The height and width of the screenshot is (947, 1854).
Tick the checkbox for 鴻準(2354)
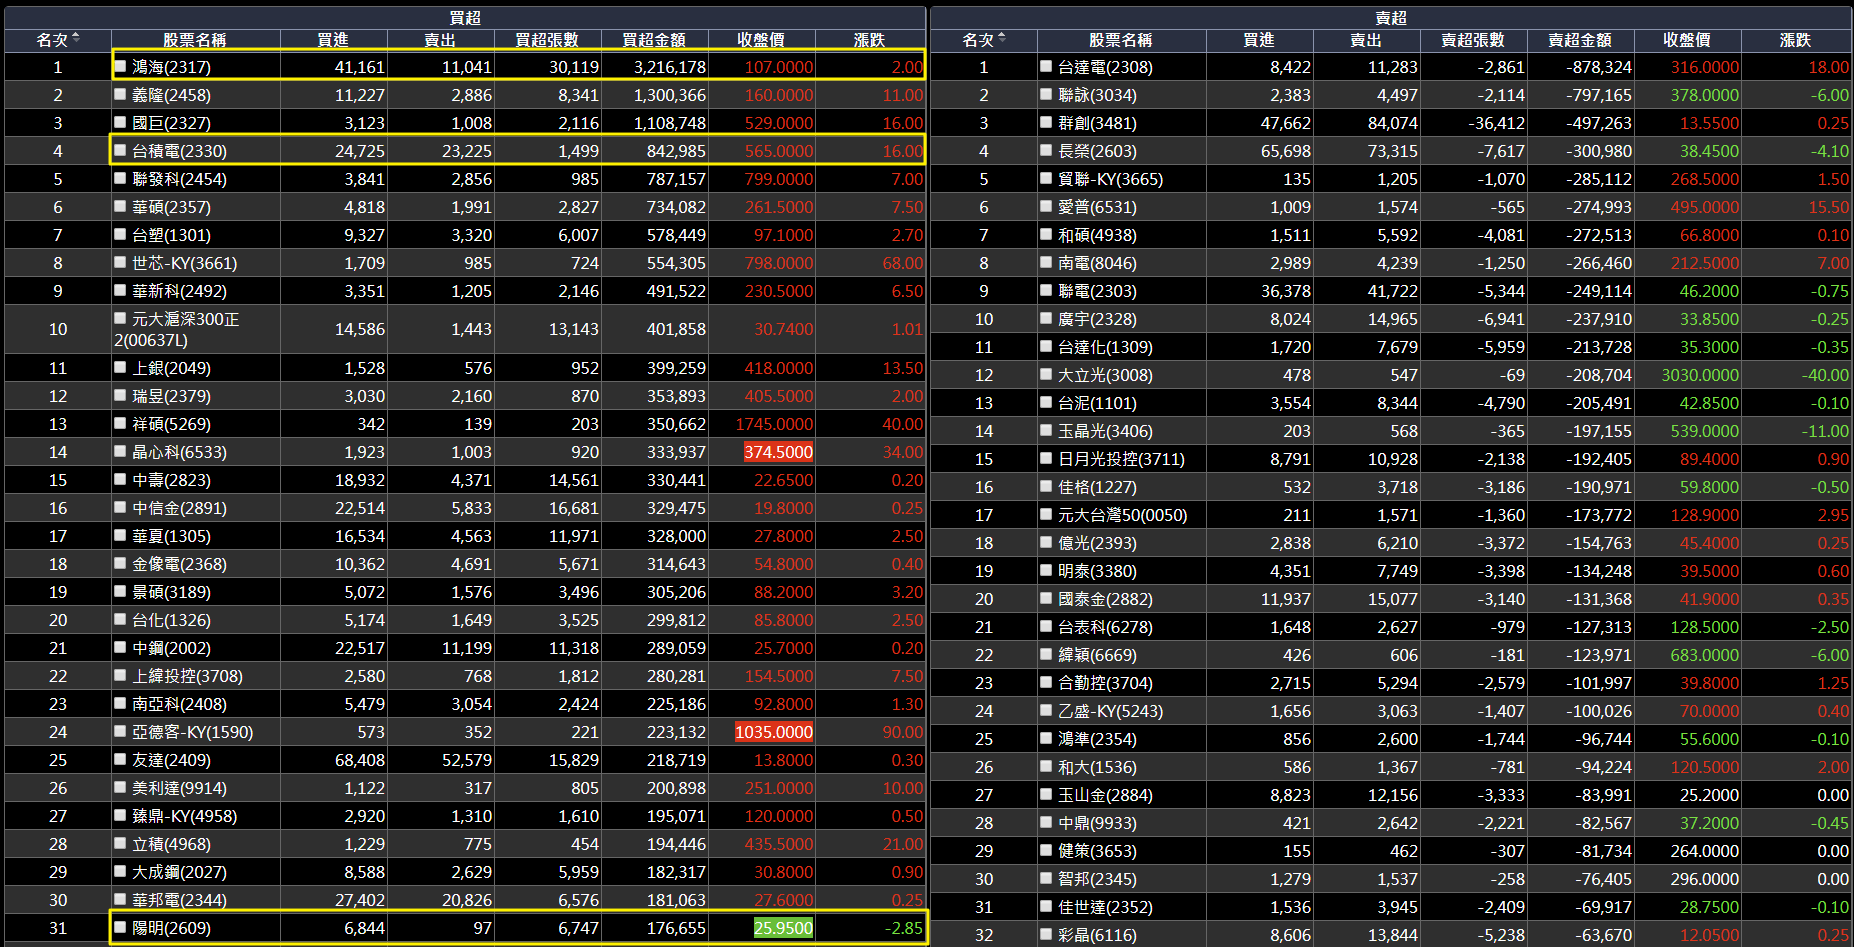point(1046,738)
